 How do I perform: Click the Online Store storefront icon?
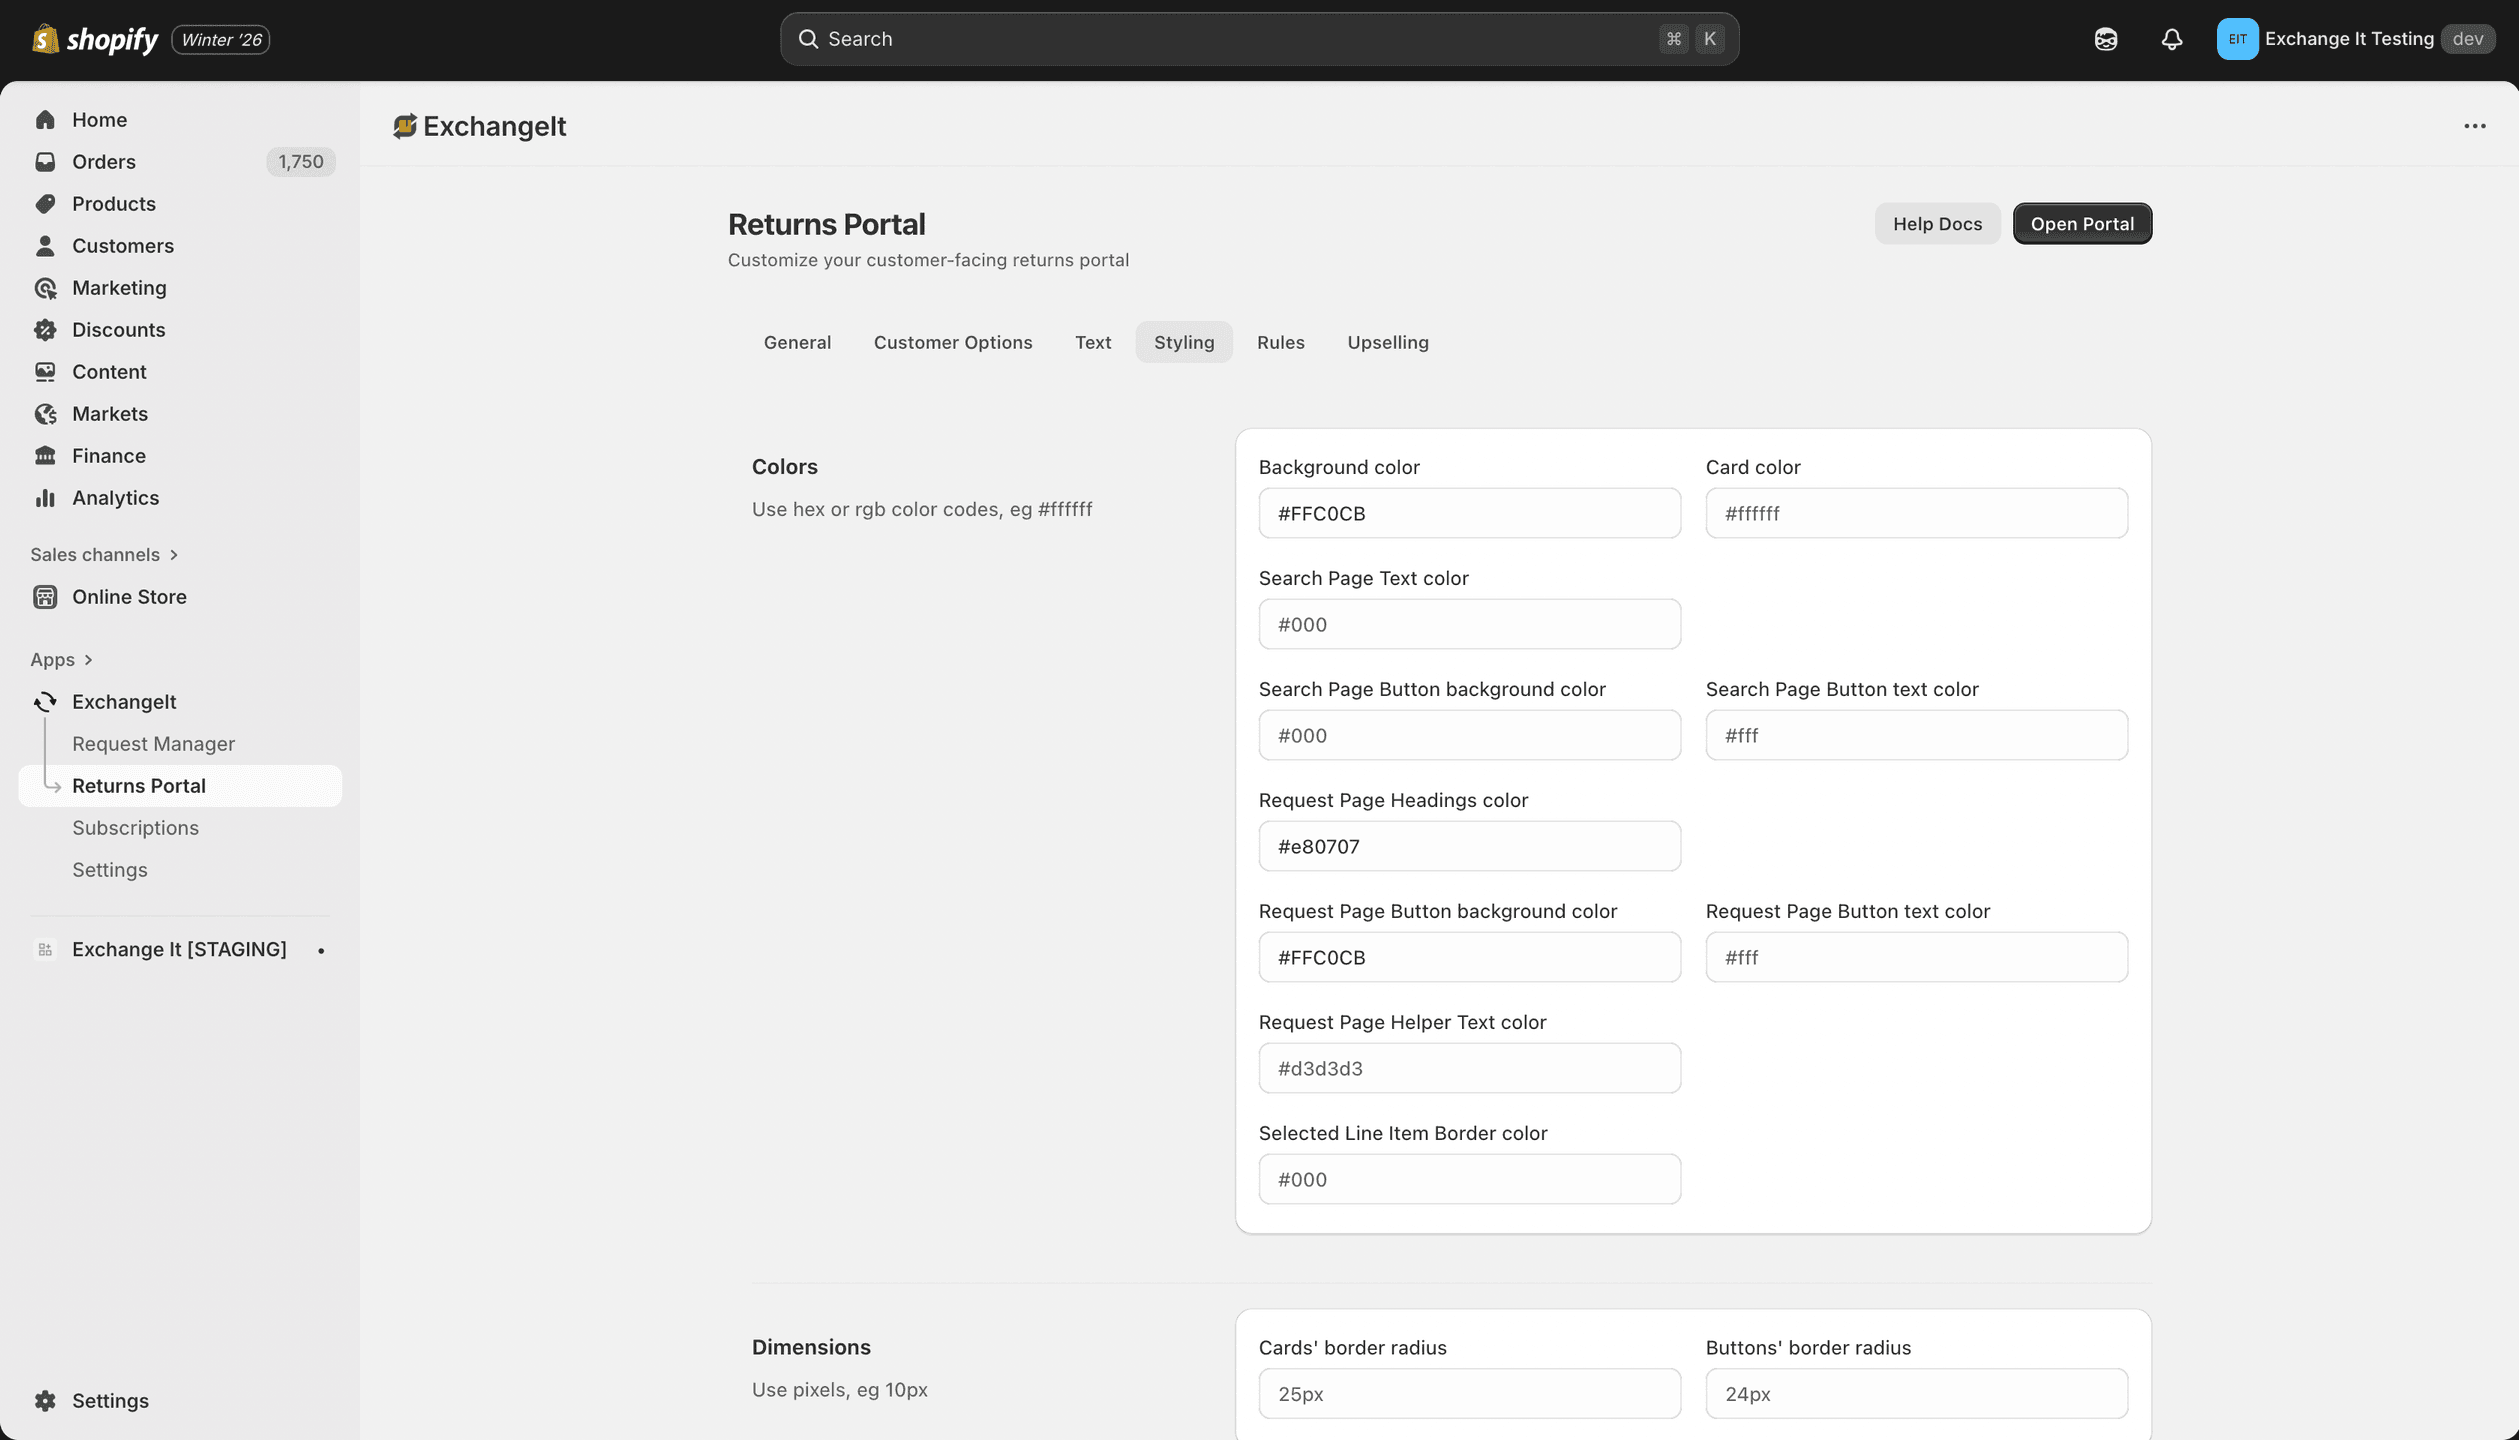(x=45, y=597)
